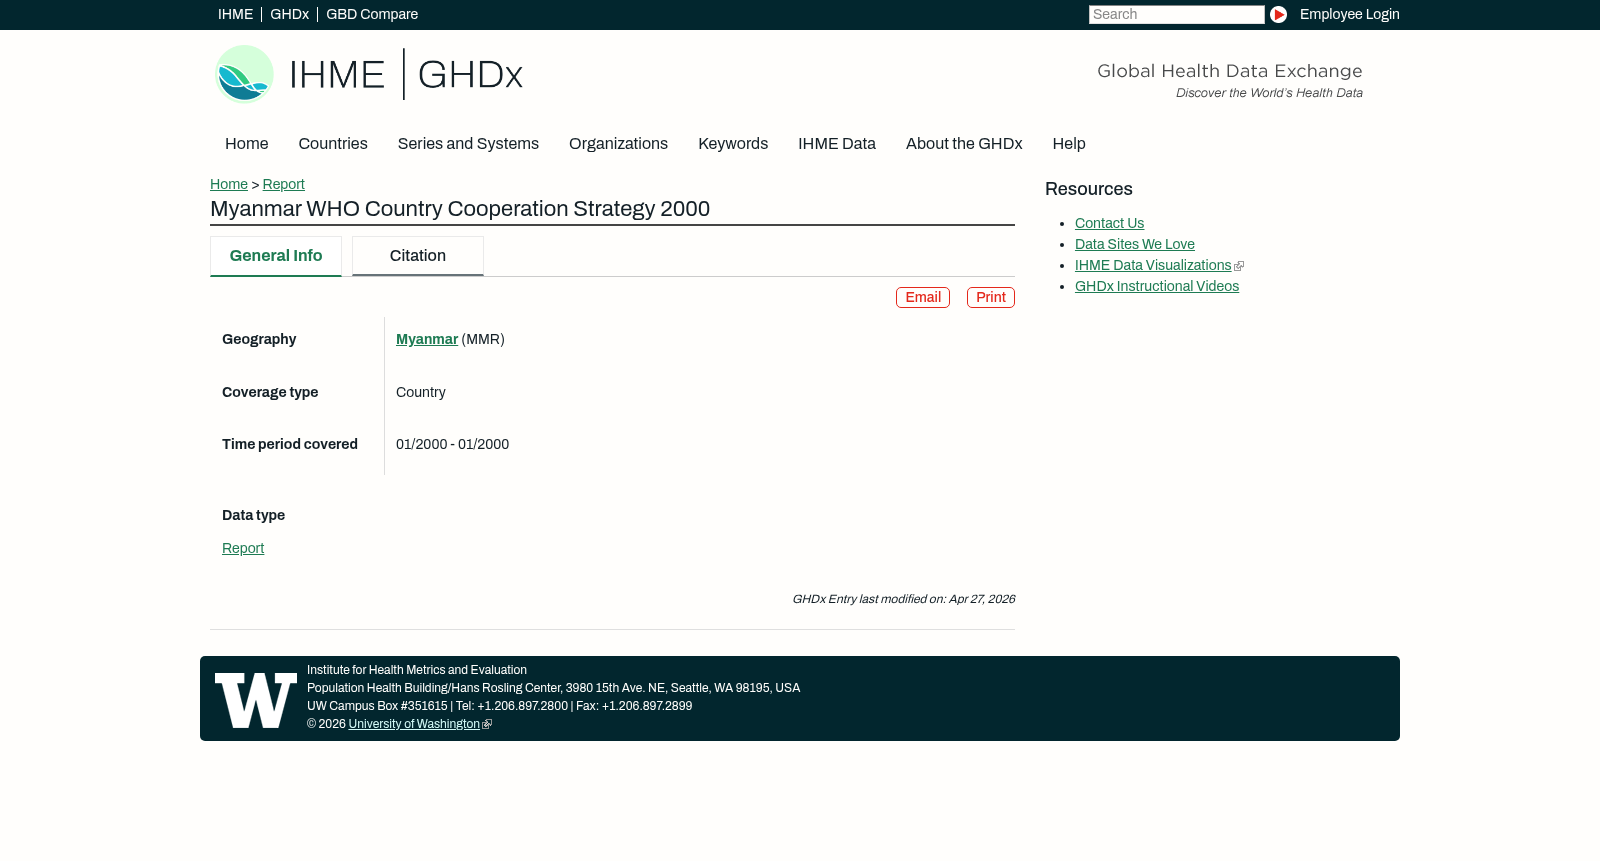Click the UW Campus Box #351615 line

tap(499, 707)
